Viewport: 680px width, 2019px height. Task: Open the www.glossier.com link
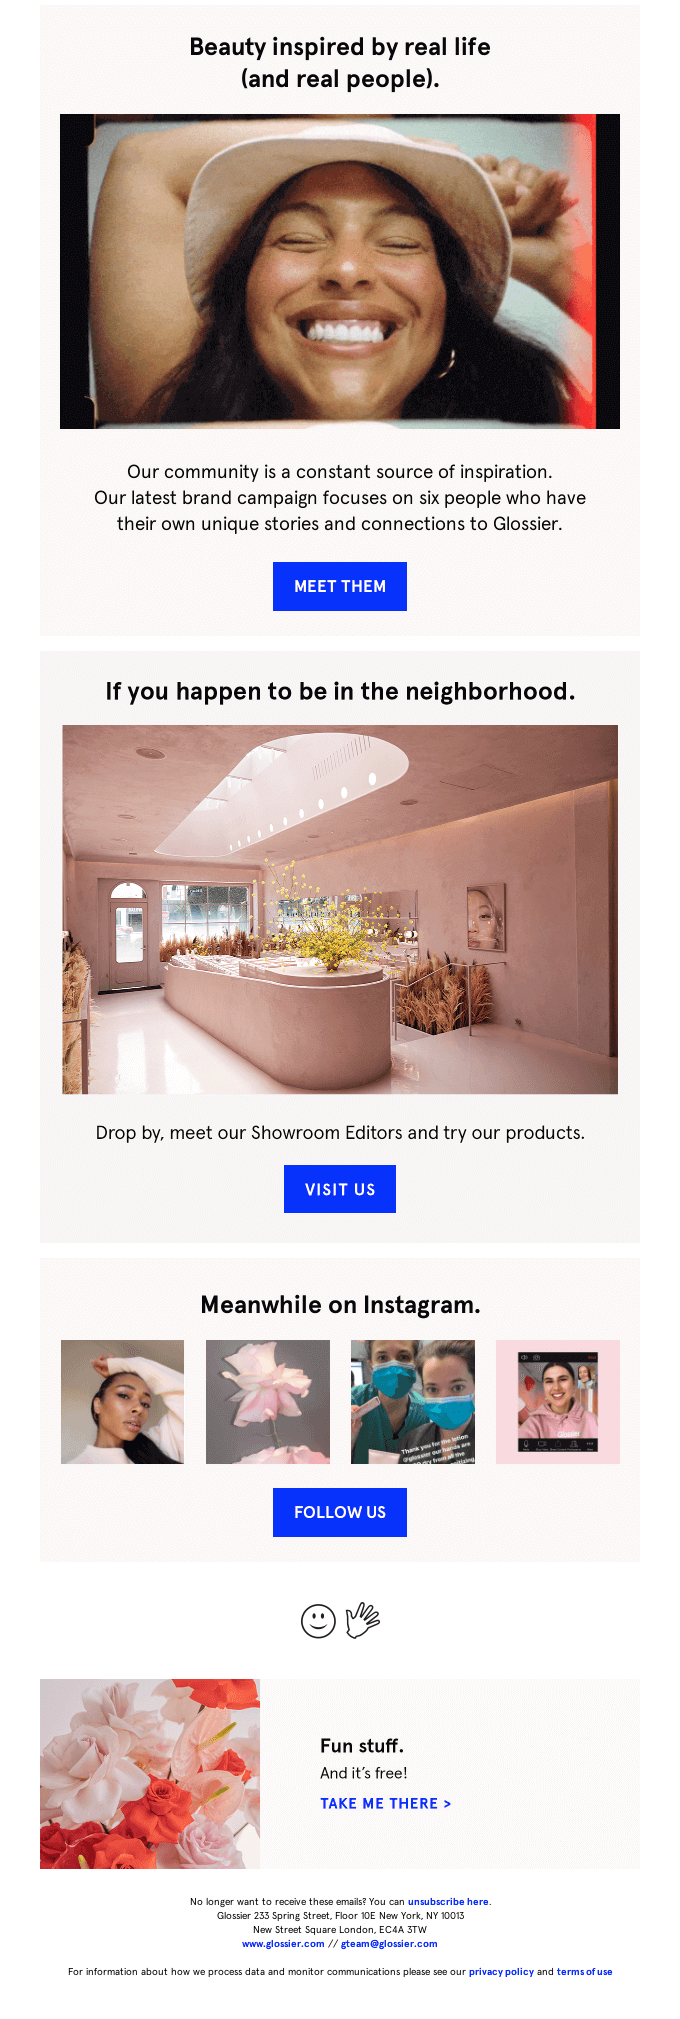(x=283, y=1943)
